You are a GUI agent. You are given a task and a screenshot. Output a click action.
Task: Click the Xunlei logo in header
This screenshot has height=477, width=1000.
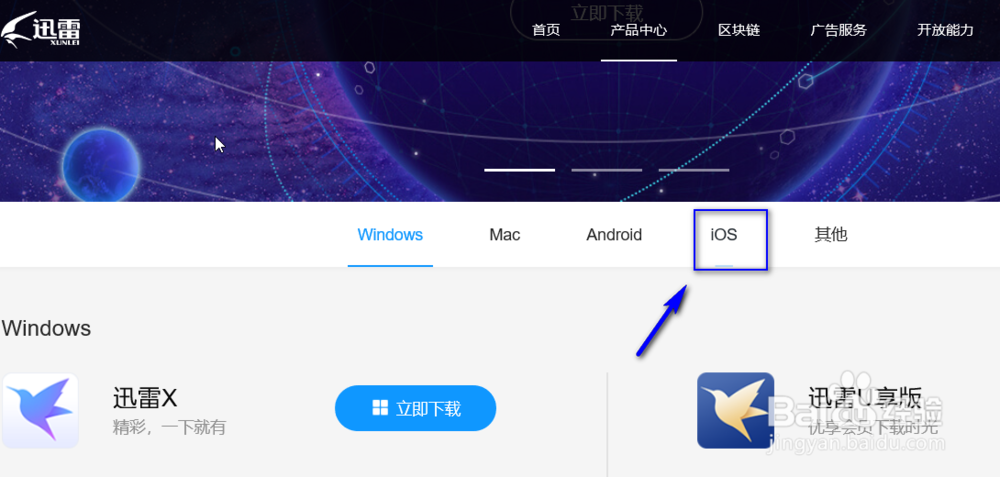click(40, 29)
